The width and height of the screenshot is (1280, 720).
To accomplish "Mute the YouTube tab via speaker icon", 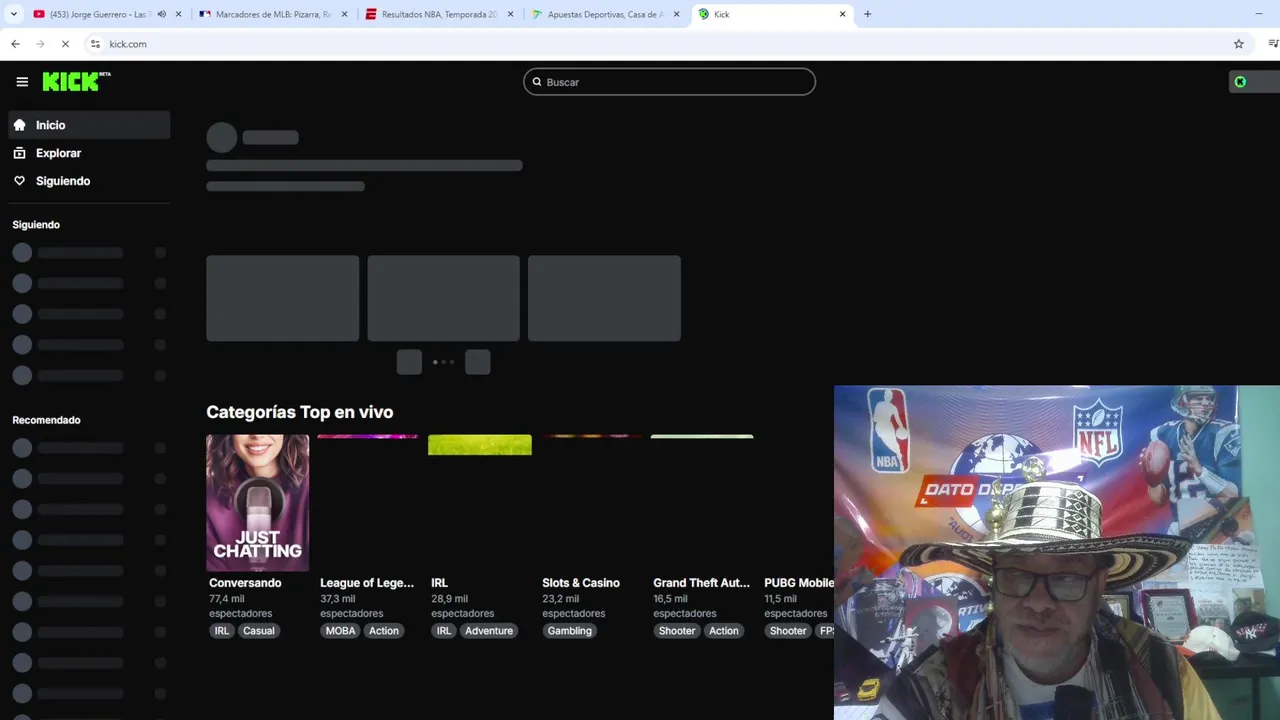I will click(x=162, y=14).
